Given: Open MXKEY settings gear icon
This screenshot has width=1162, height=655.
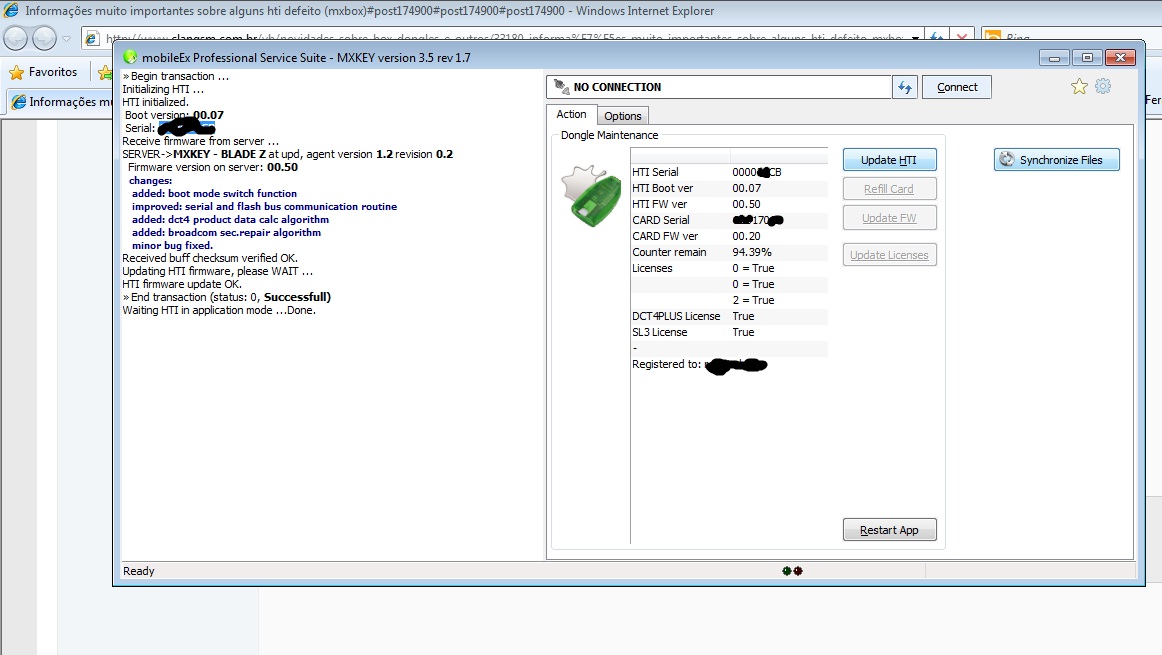Looking at the screenshot, I should [1103, 87].
